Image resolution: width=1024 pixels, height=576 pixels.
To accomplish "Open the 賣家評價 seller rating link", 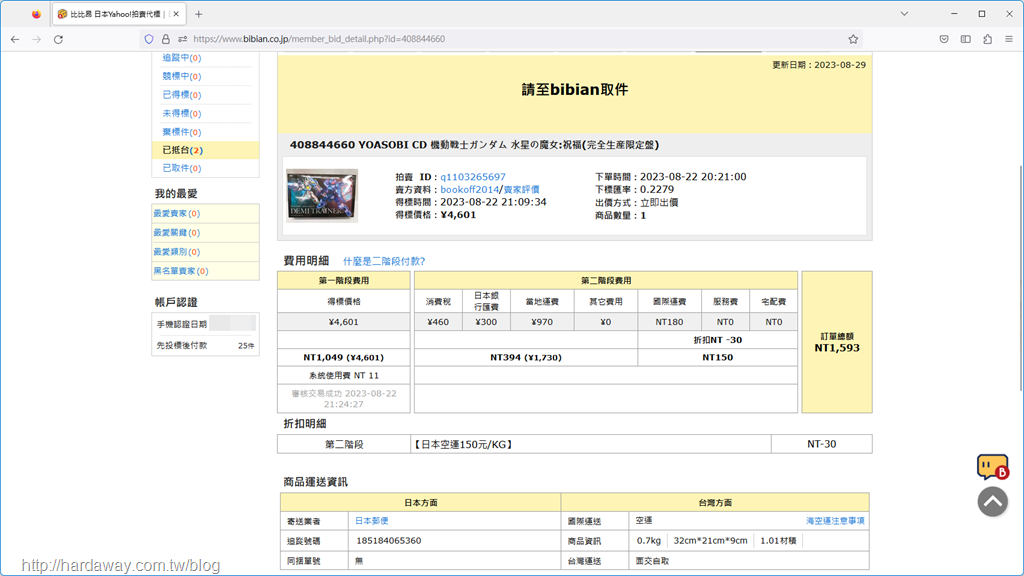I will [x=521, y=189].
